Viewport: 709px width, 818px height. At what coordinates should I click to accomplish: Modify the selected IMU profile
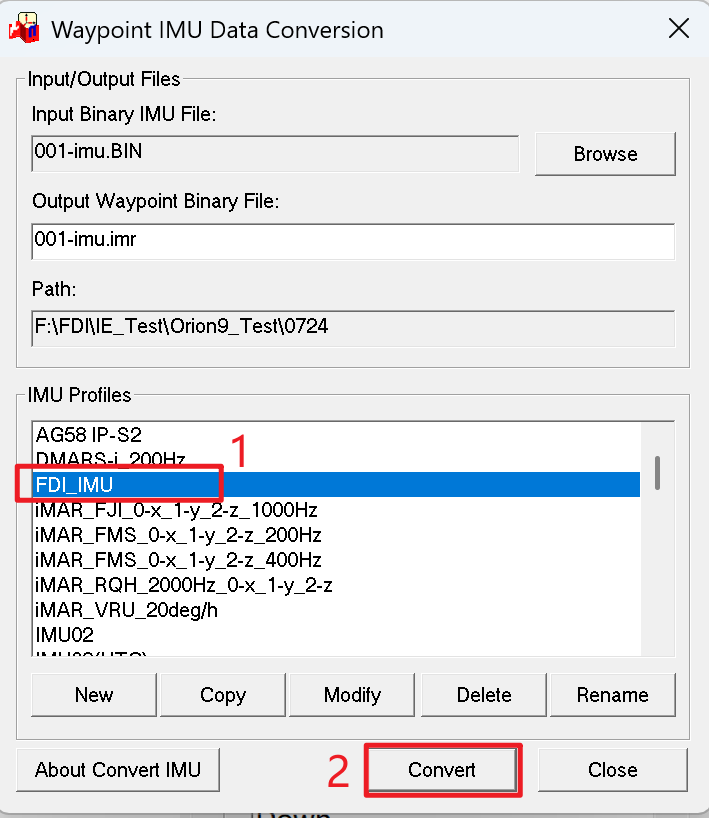click(x=352, y=695)
